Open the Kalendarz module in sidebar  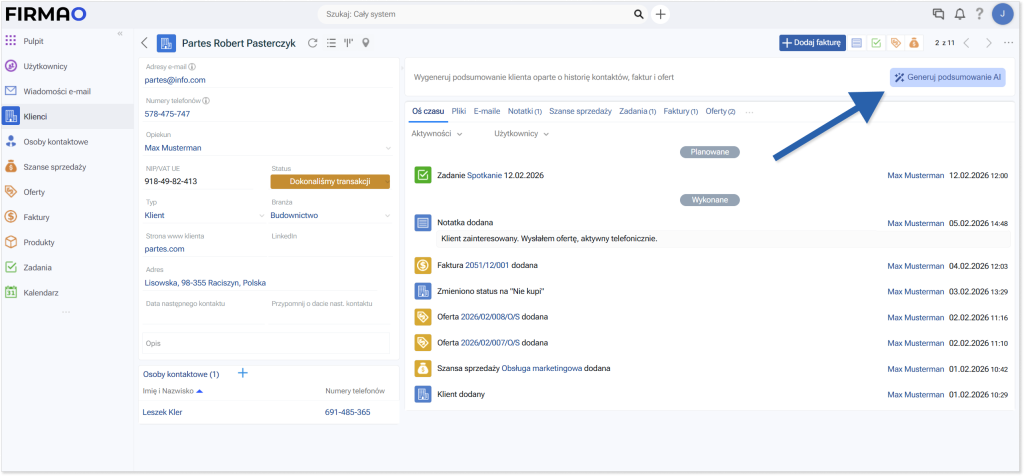40,293
